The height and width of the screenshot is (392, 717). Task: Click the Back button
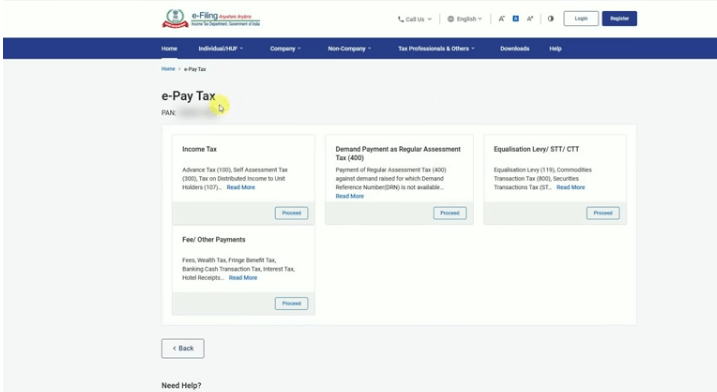tap(183, 349)
